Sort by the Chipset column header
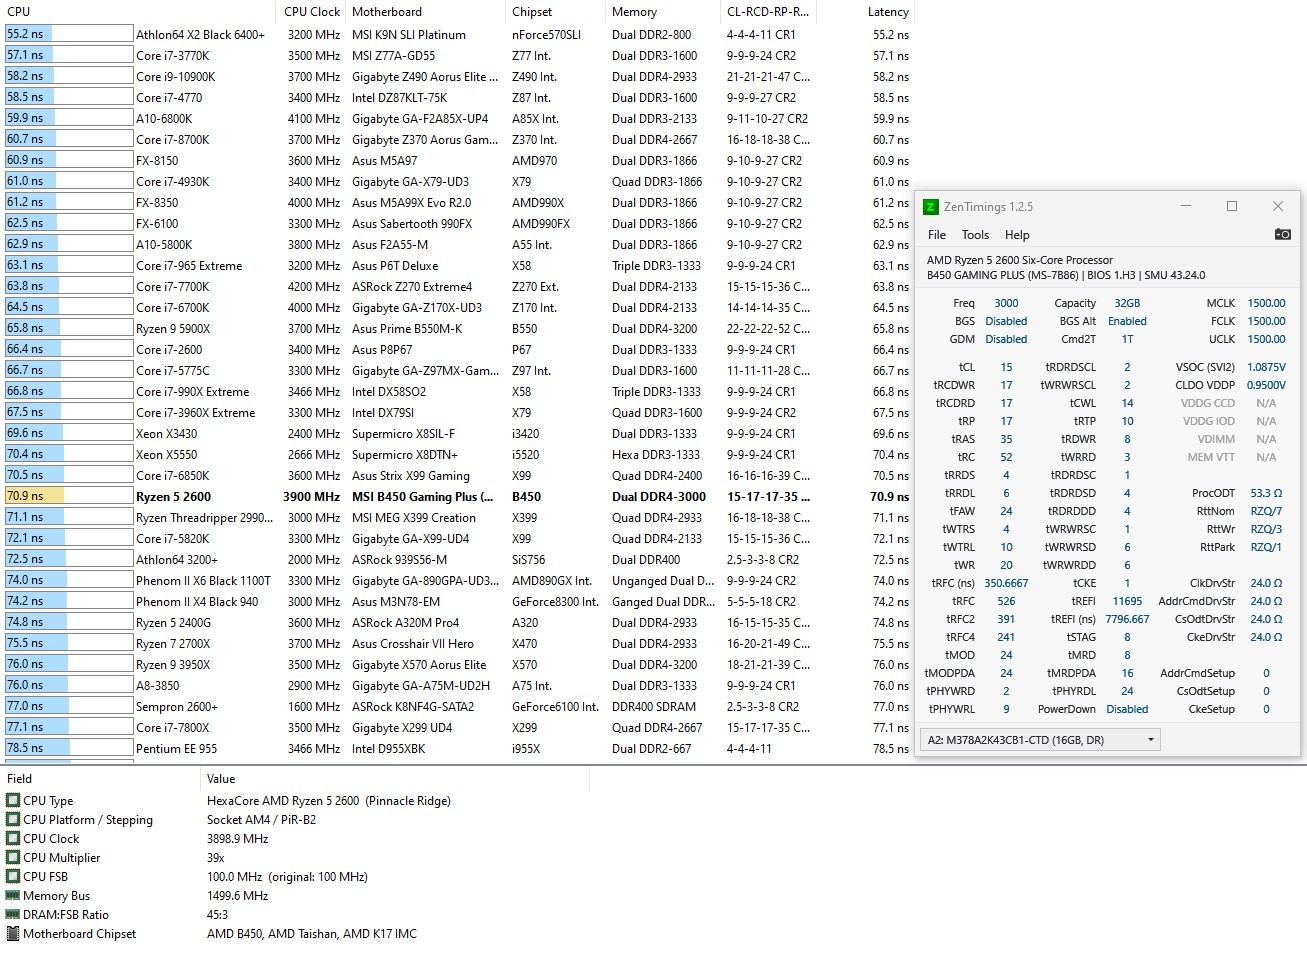The width and height of the screenshot is (1307, 962). (x=555, y=12)
